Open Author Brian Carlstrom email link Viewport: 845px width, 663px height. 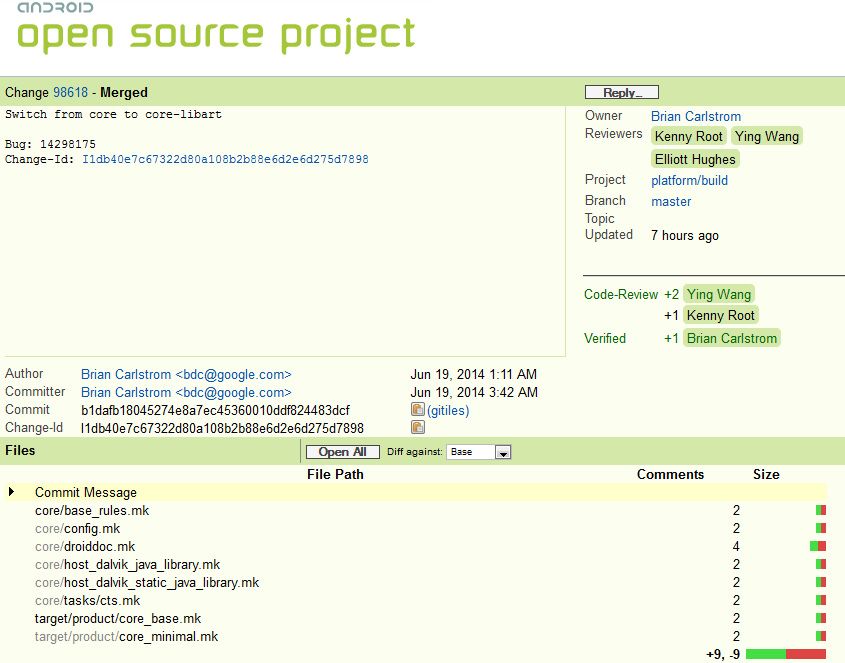[x=186, y=374]
